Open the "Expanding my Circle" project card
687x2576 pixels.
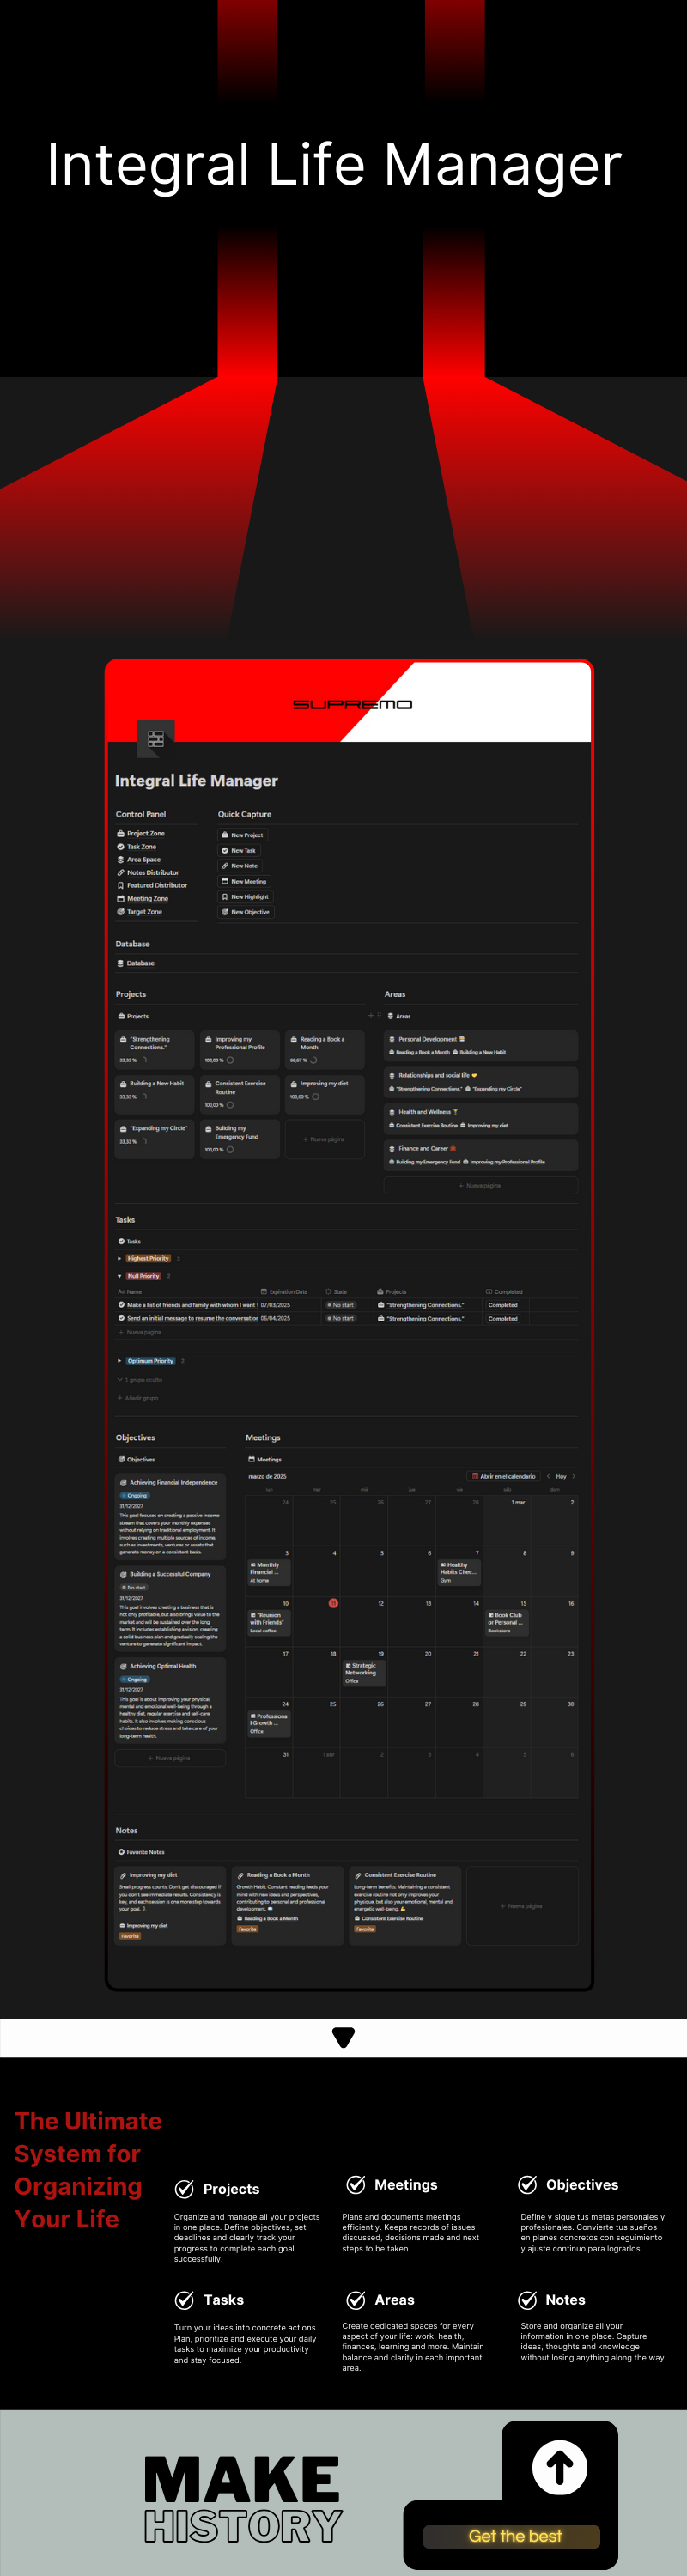pos(155,1139)
